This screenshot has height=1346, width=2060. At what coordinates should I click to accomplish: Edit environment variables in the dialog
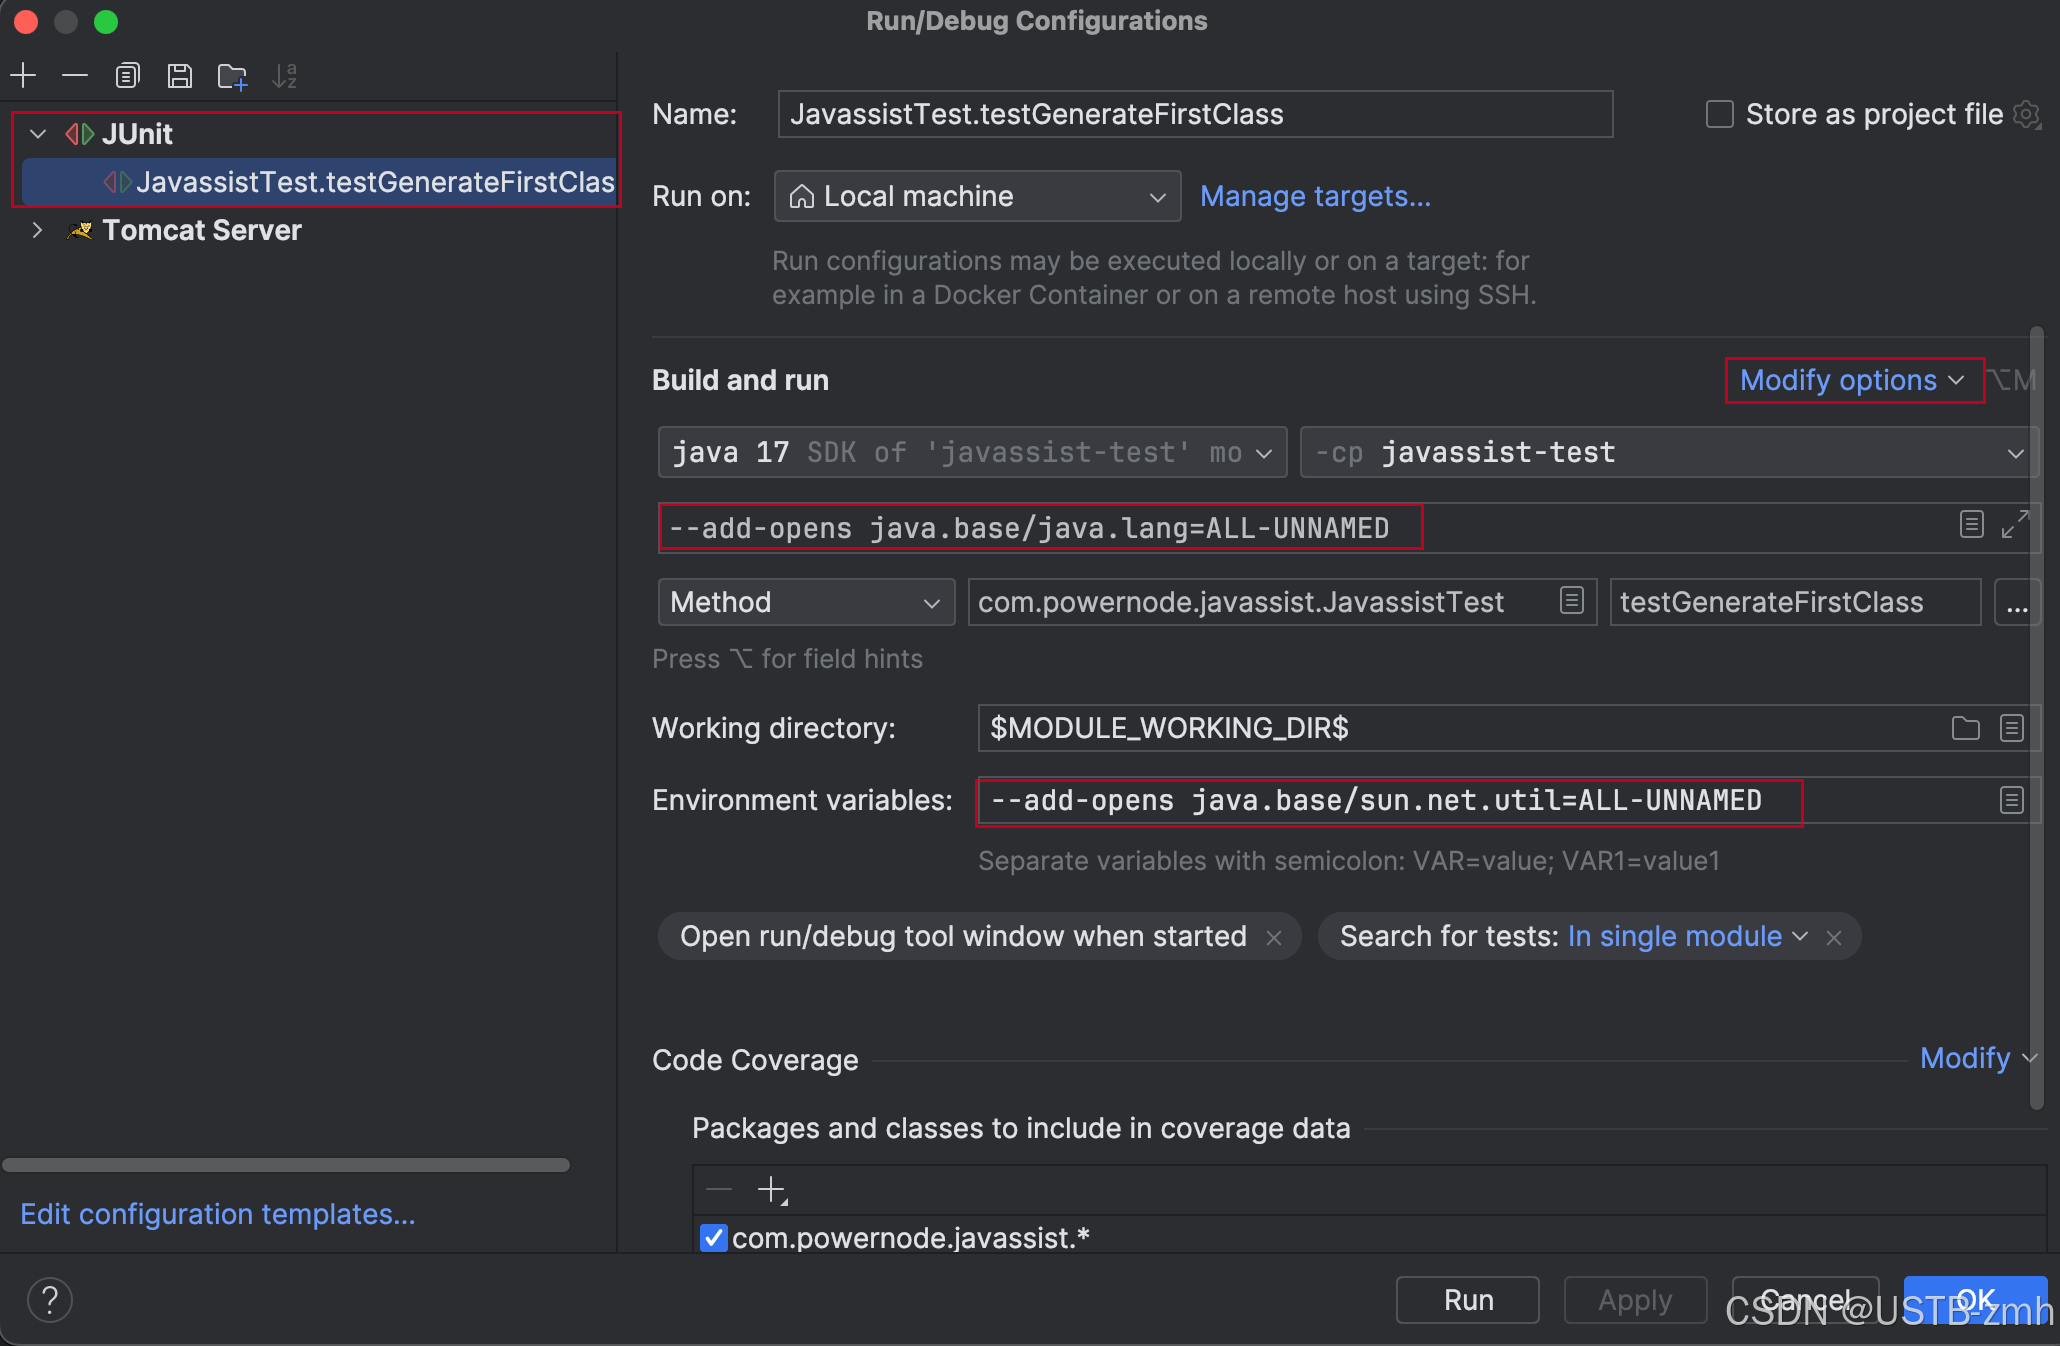point(2012,800)
